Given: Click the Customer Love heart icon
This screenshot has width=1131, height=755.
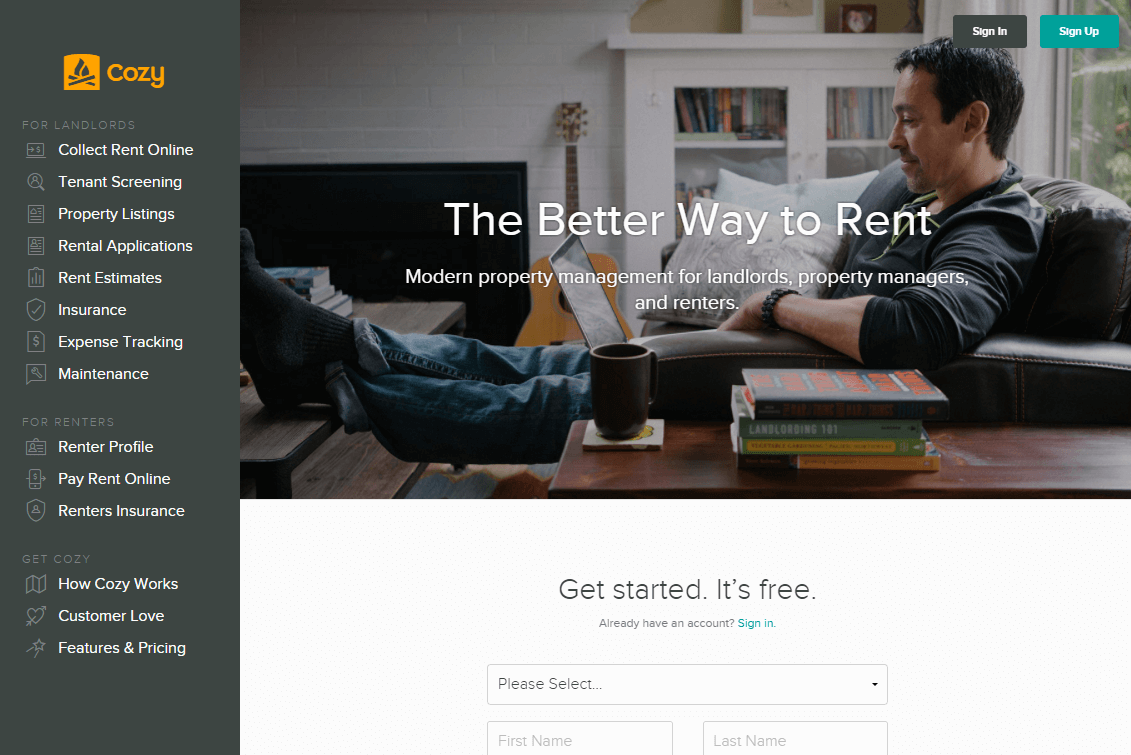Looking at the screenshot, I should tap(35, 616).
